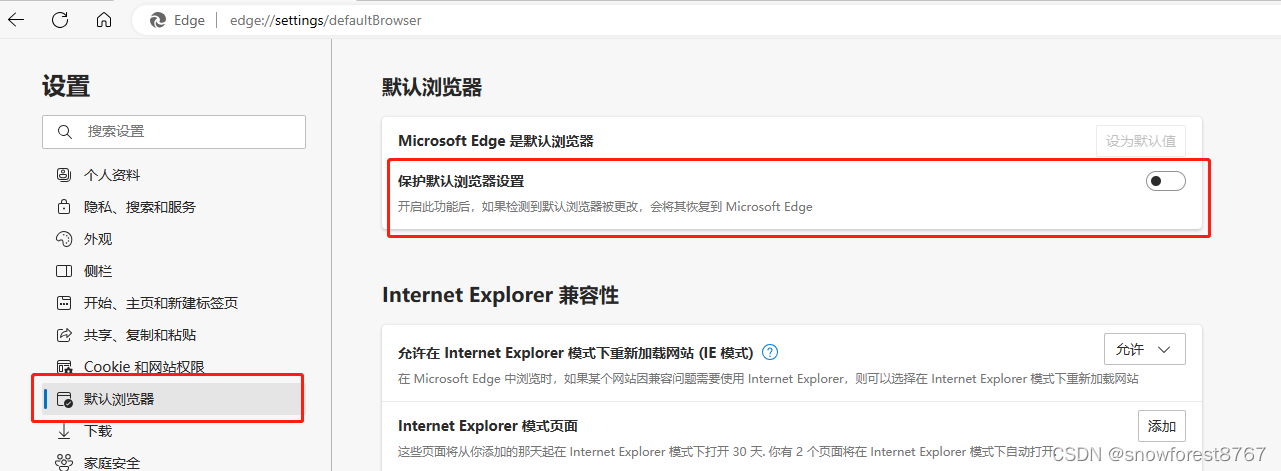
Task: Open the home page via house icon
Action: click(104, 20)
